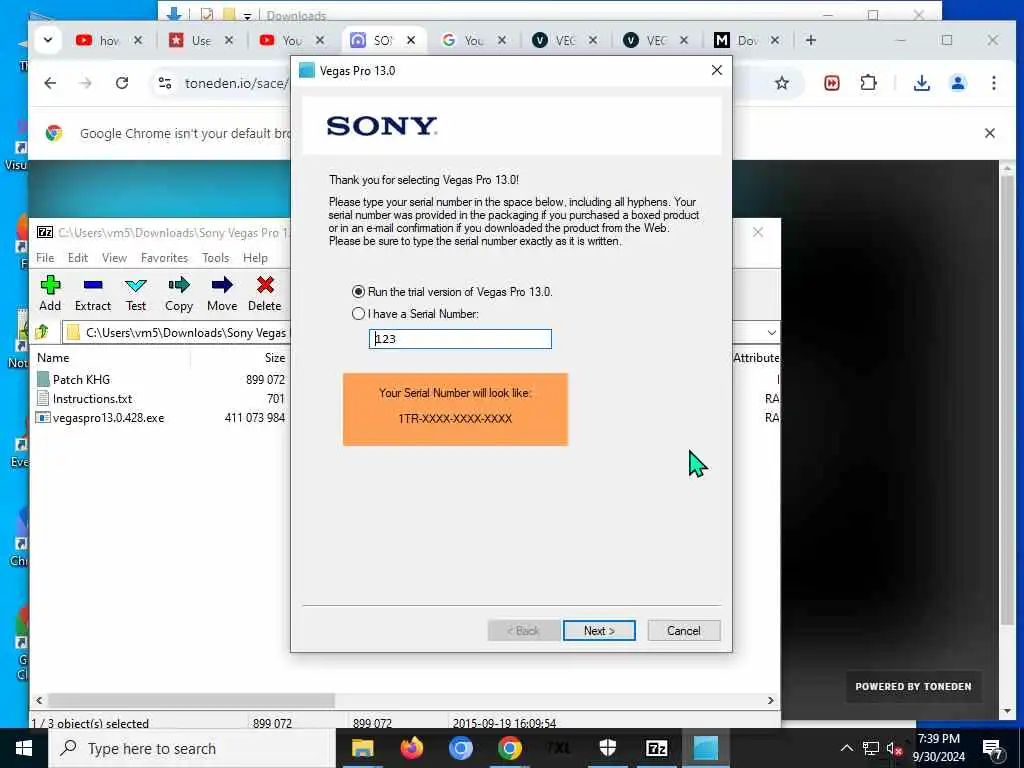Open Chrome downloads icon
The width and height of the screenshot is (1024, 768).
pyautogui.click(x=921, y=83)
